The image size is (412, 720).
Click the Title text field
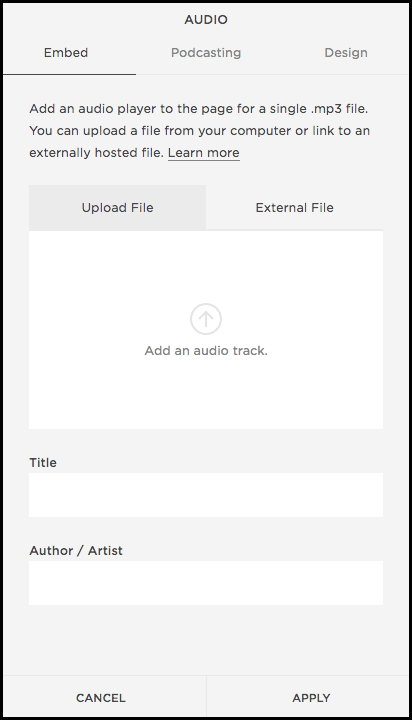pos(206,495)
